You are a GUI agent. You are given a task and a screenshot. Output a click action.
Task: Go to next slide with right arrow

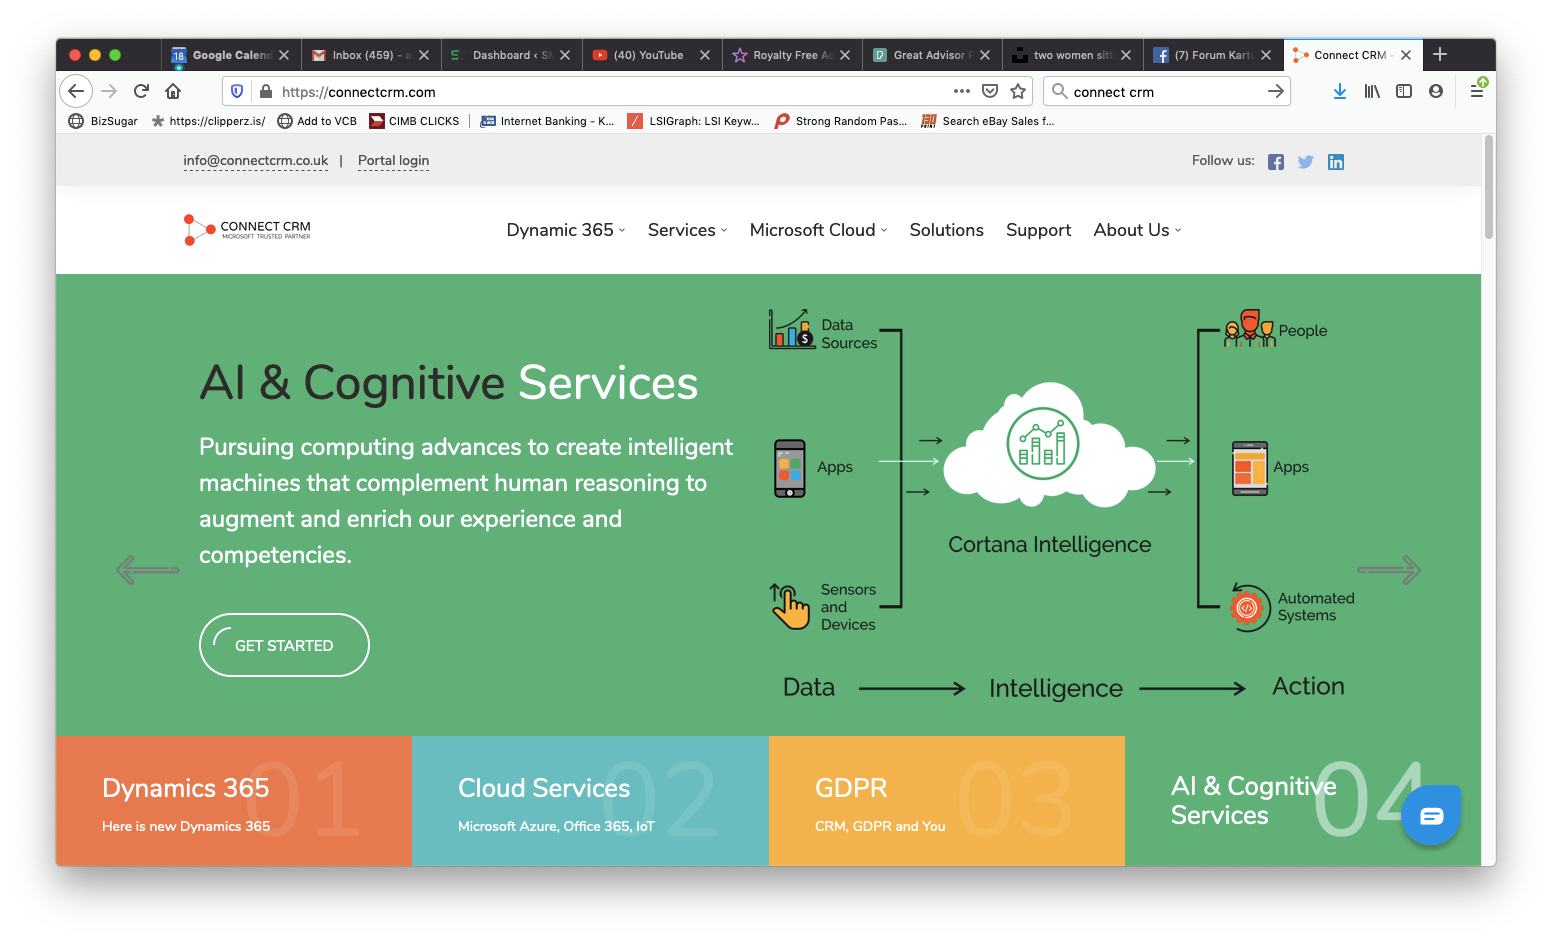coord(1389,570)
